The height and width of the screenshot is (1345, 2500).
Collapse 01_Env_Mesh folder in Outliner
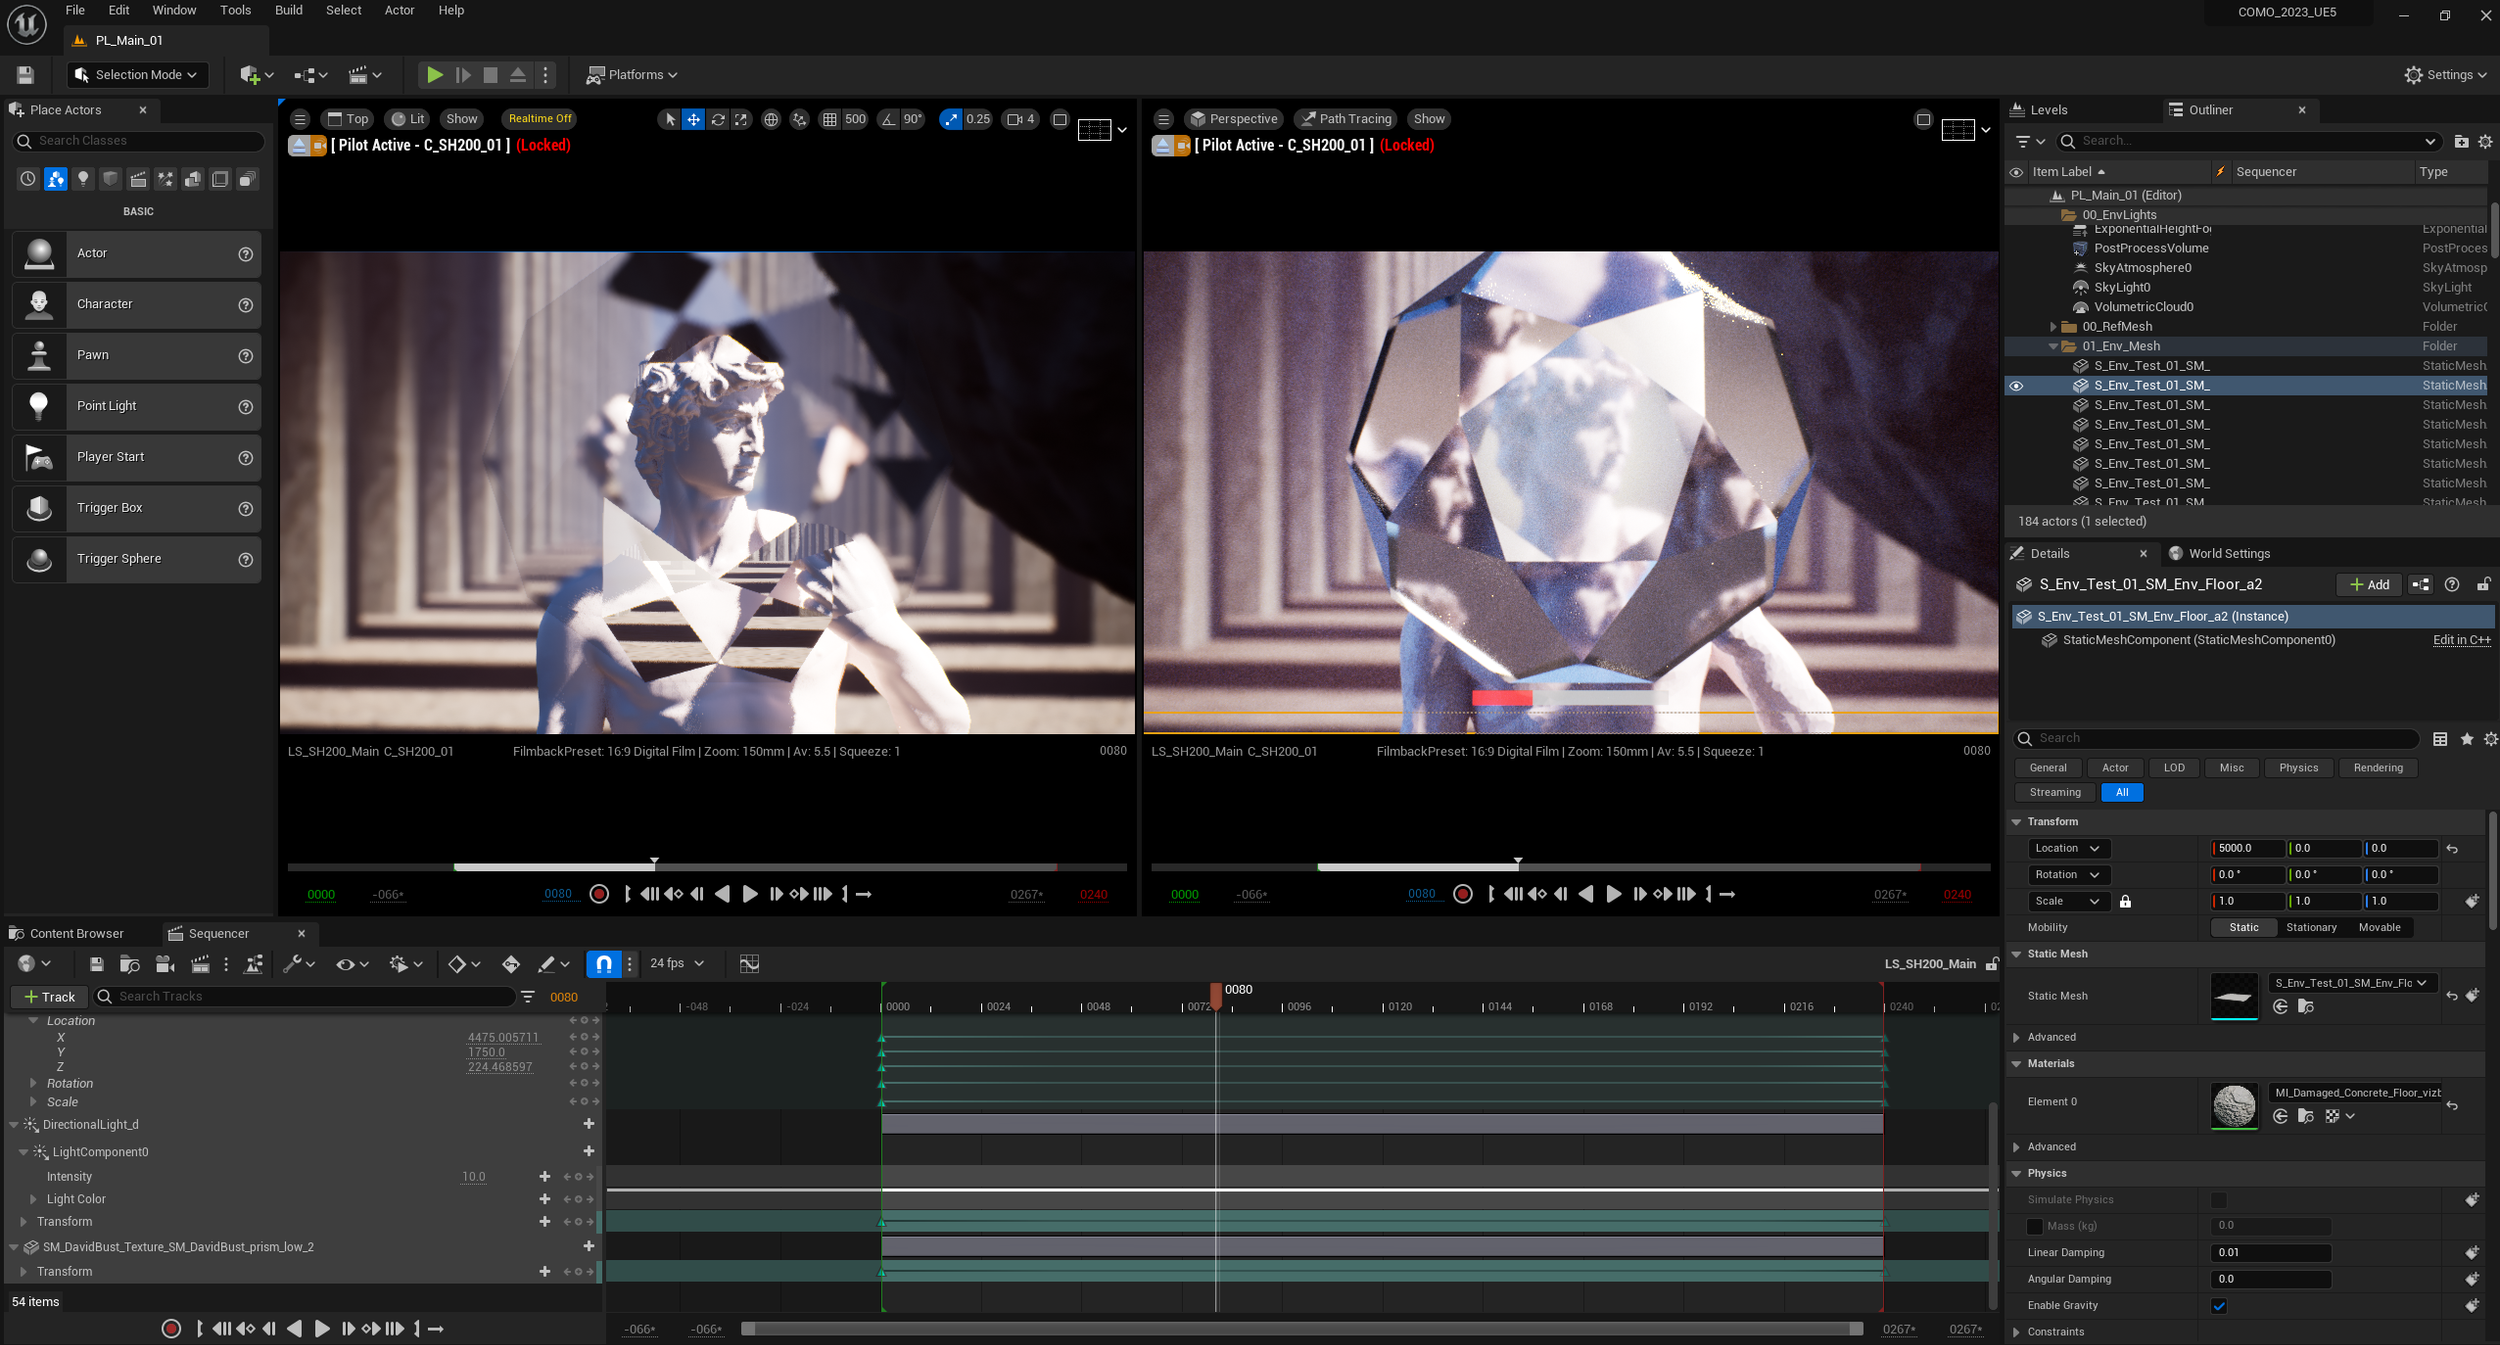[2053, 347]
